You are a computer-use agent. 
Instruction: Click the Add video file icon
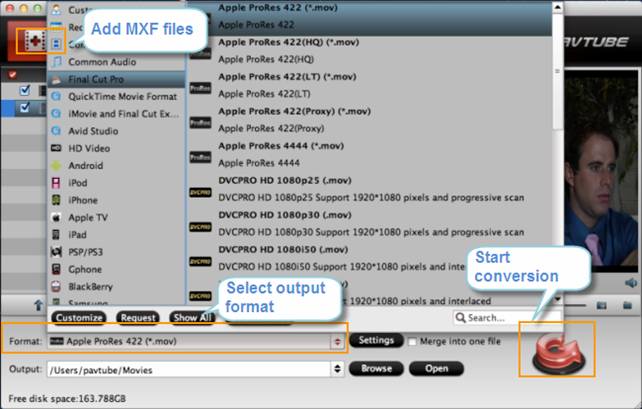[35, 41]
